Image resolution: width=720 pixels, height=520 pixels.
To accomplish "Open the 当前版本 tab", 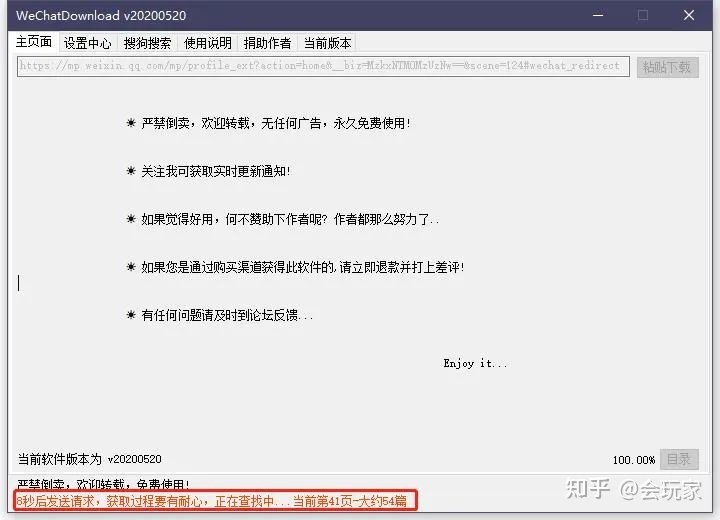I will (327, 43).
